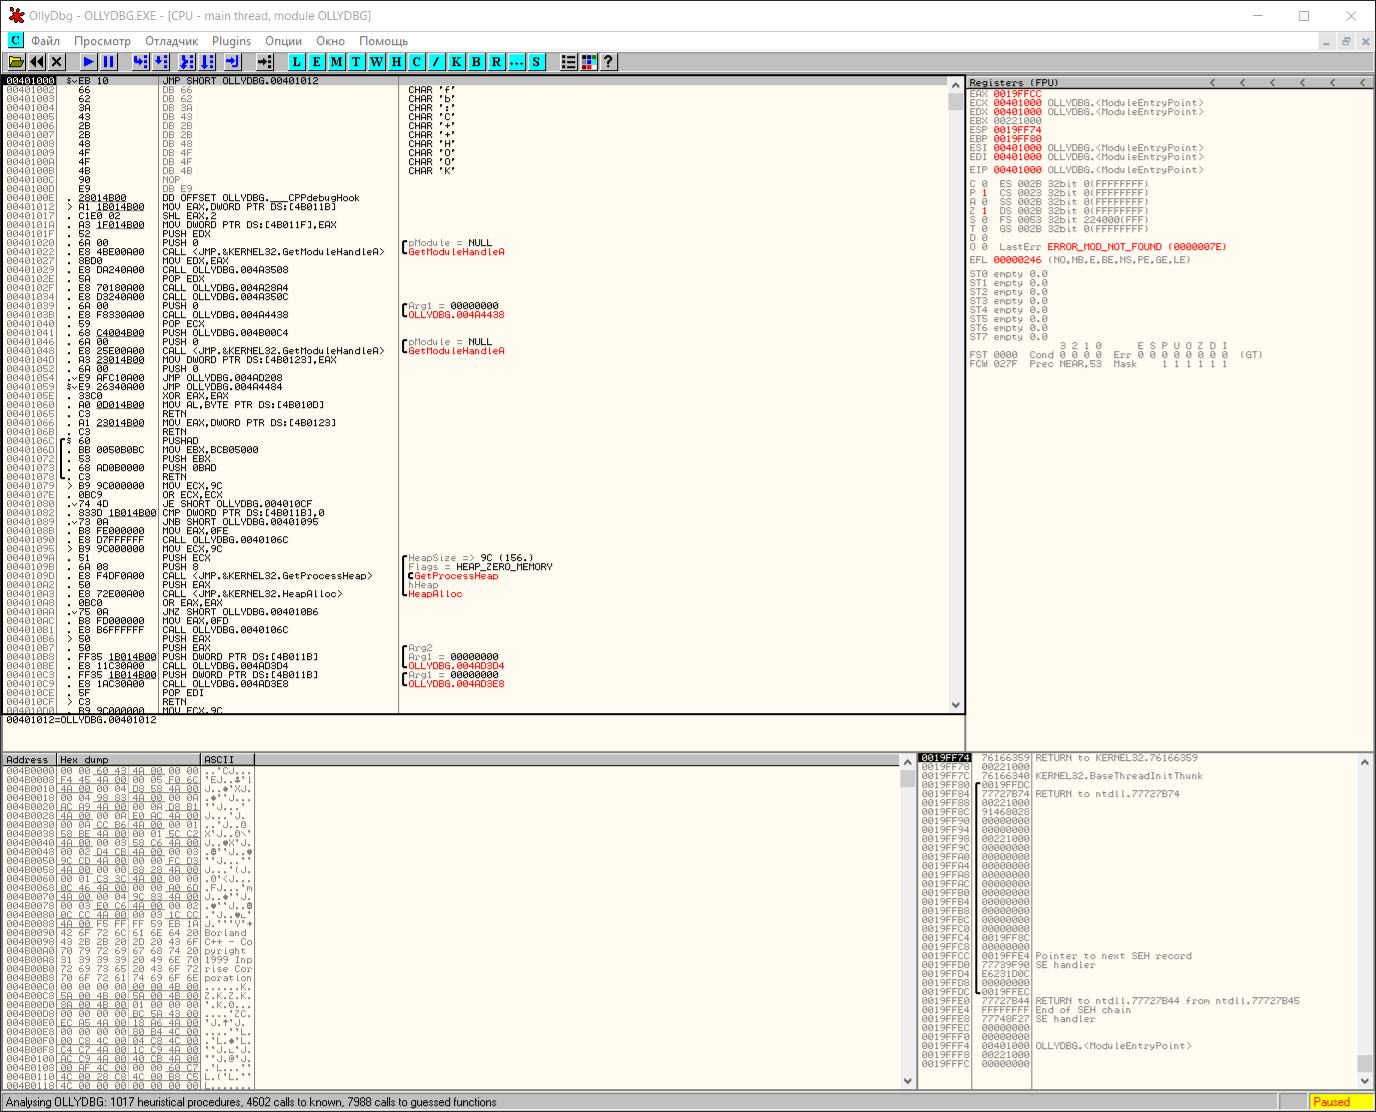This screenshot has width=1376, height=1112.
Task: Select the C flag value in registers
Action: pyautogui.click(x=984, y=184)
